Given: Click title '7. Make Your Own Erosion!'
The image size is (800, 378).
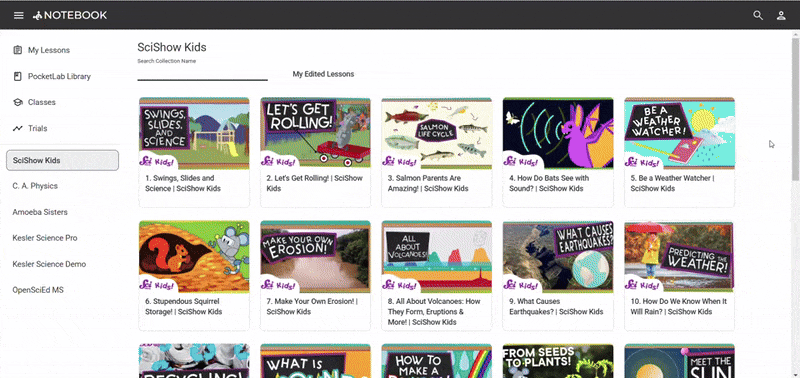Looking at the screenshot, I should [312, 306].
